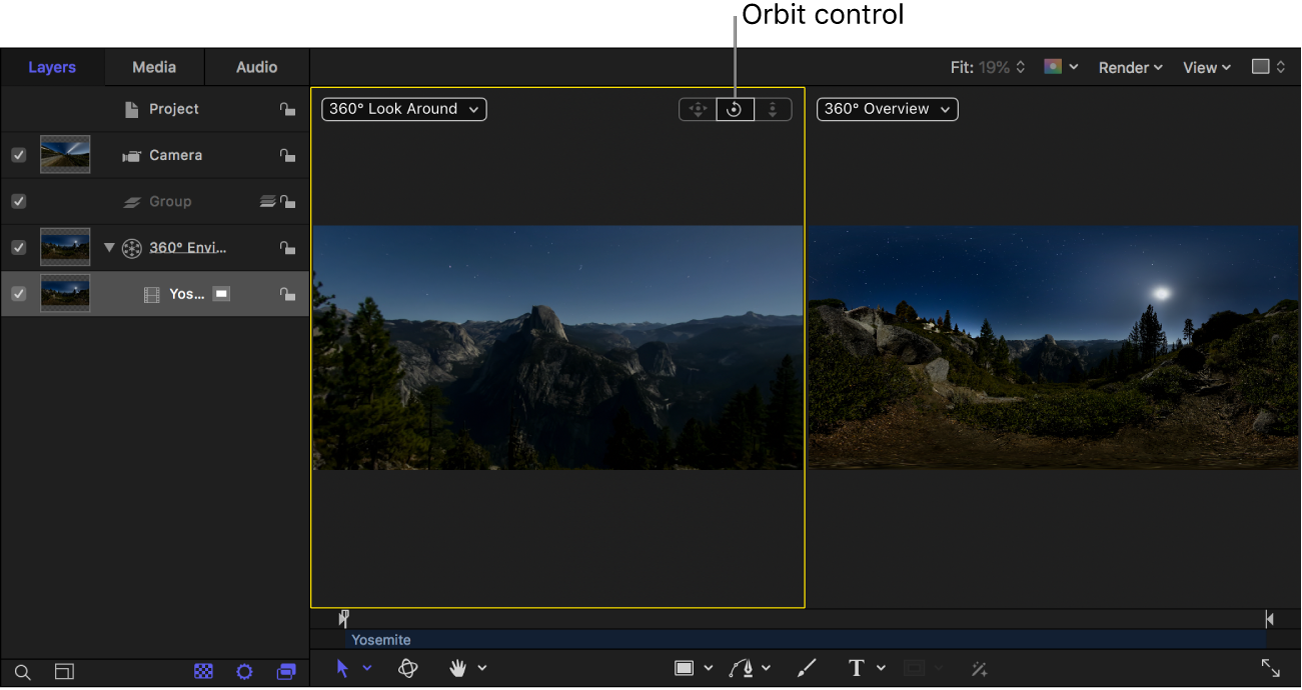Select the Paint Stroke brush tool

click(x=807, y=668)
